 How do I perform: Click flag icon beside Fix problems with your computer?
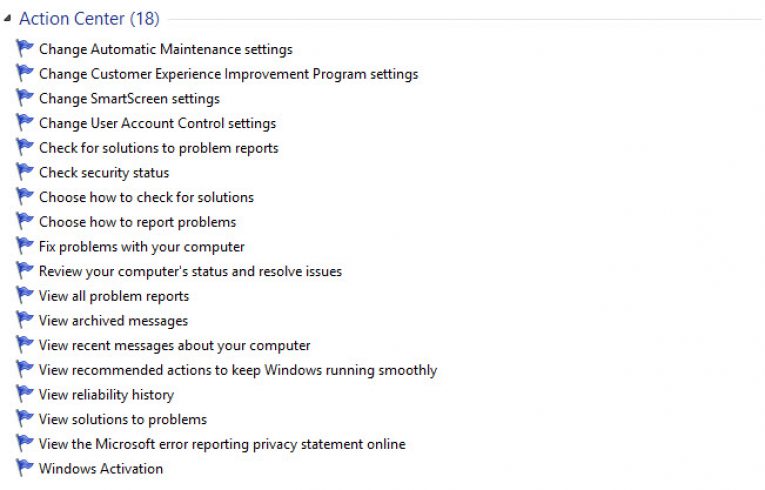click(24, 245)
